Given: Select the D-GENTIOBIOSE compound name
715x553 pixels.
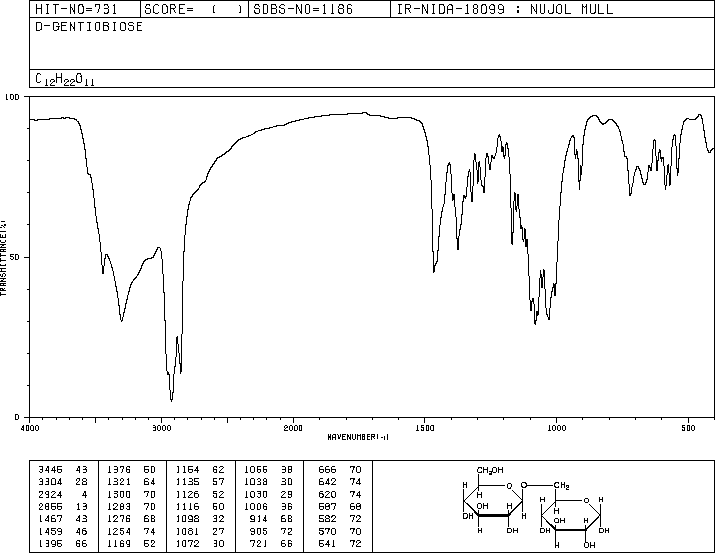Looking at the screenshot, I should point(89,27).
